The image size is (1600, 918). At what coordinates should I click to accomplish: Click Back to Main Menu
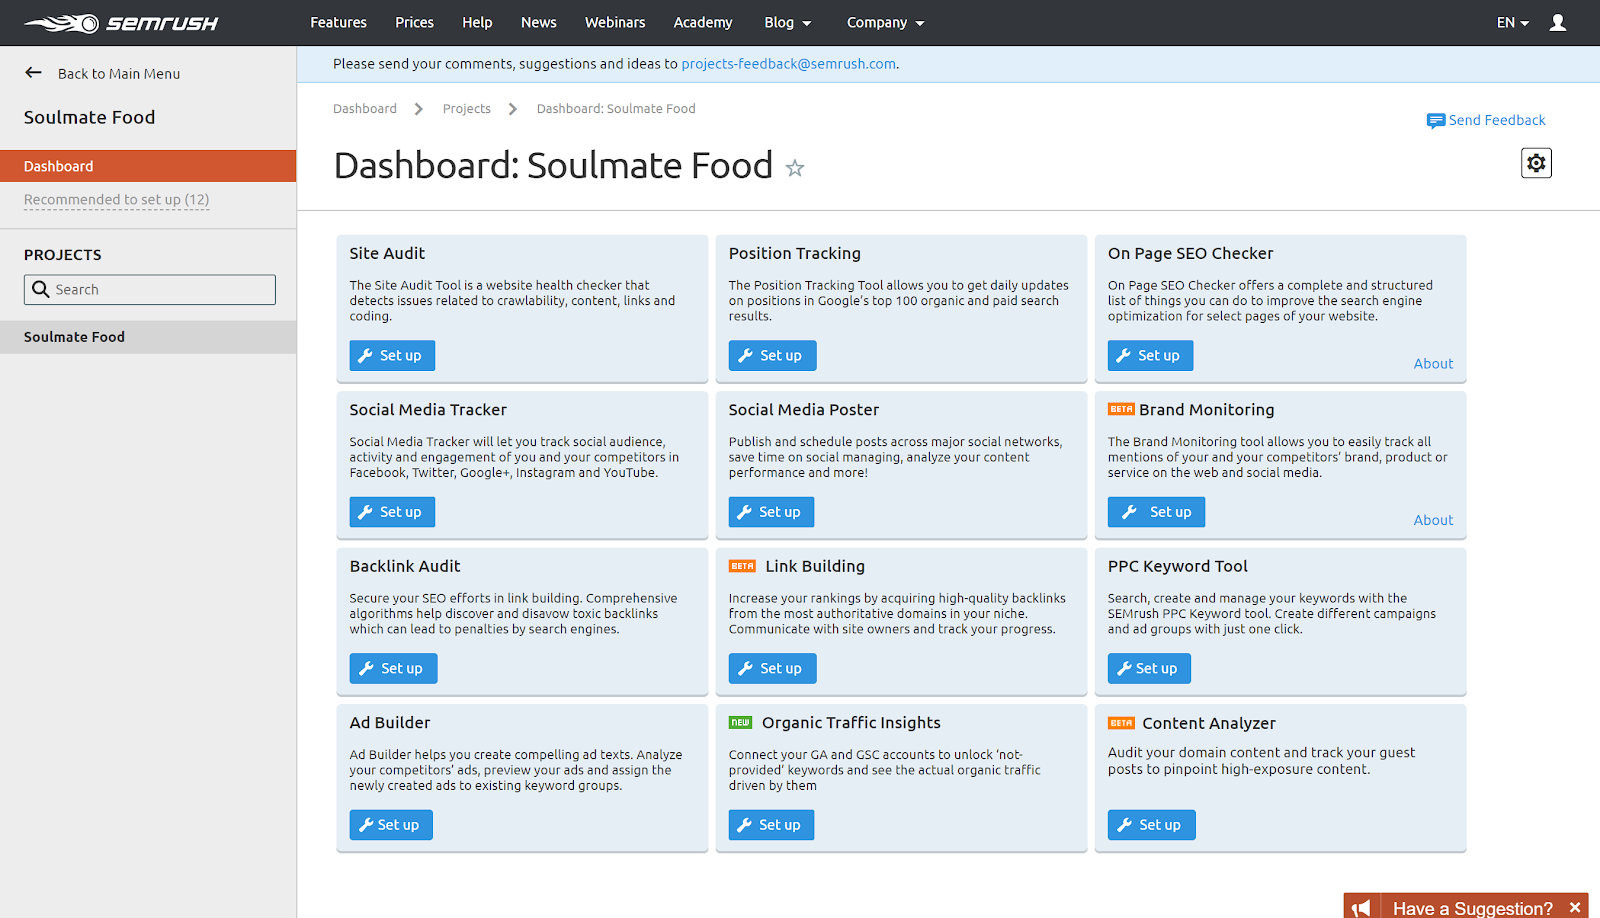(119, 74)
